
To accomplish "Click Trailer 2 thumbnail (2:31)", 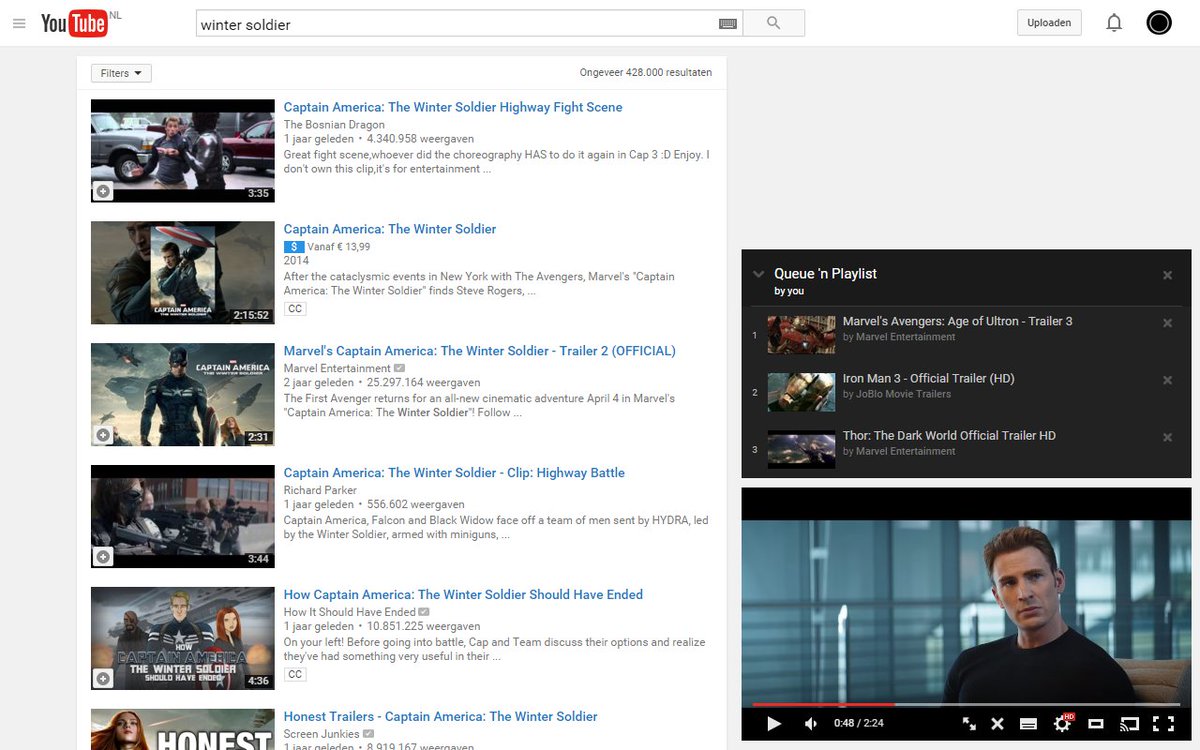I will 183,395.
